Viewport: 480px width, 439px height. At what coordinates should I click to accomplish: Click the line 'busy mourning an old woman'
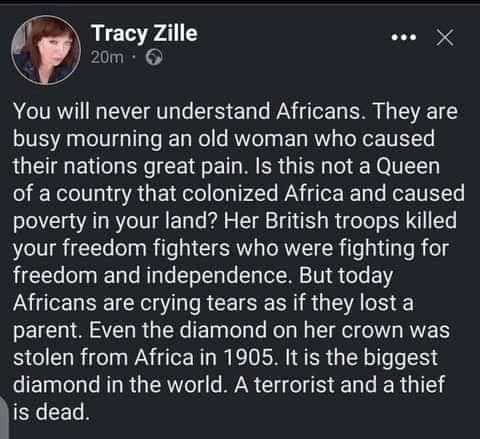click(x=224, y=139)
